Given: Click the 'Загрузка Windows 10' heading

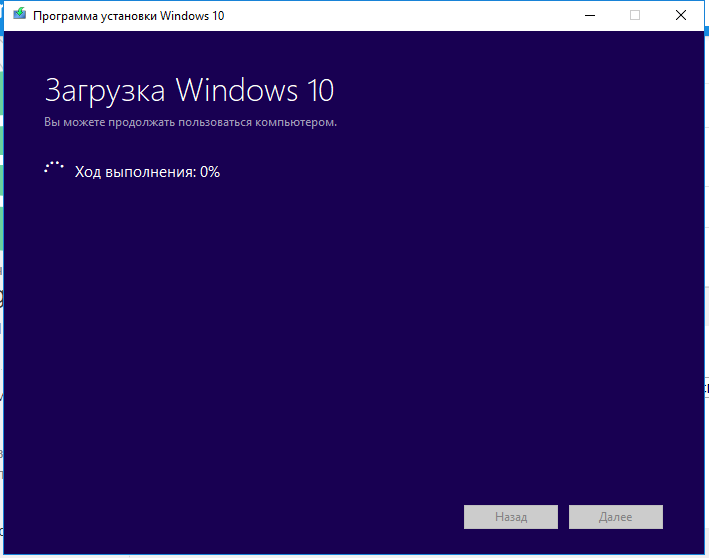Looking at the screenshot, I should point(189,91).
